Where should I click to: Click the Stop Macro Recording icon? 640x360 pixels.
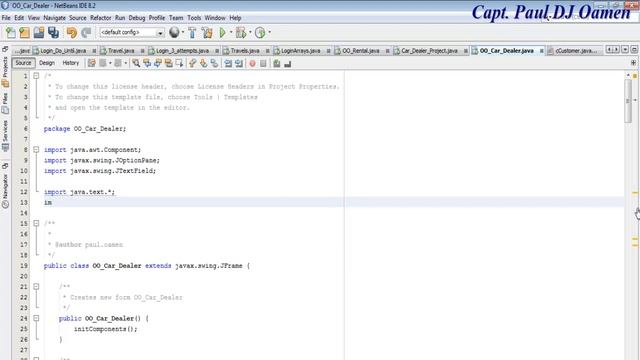pos(263,63)
